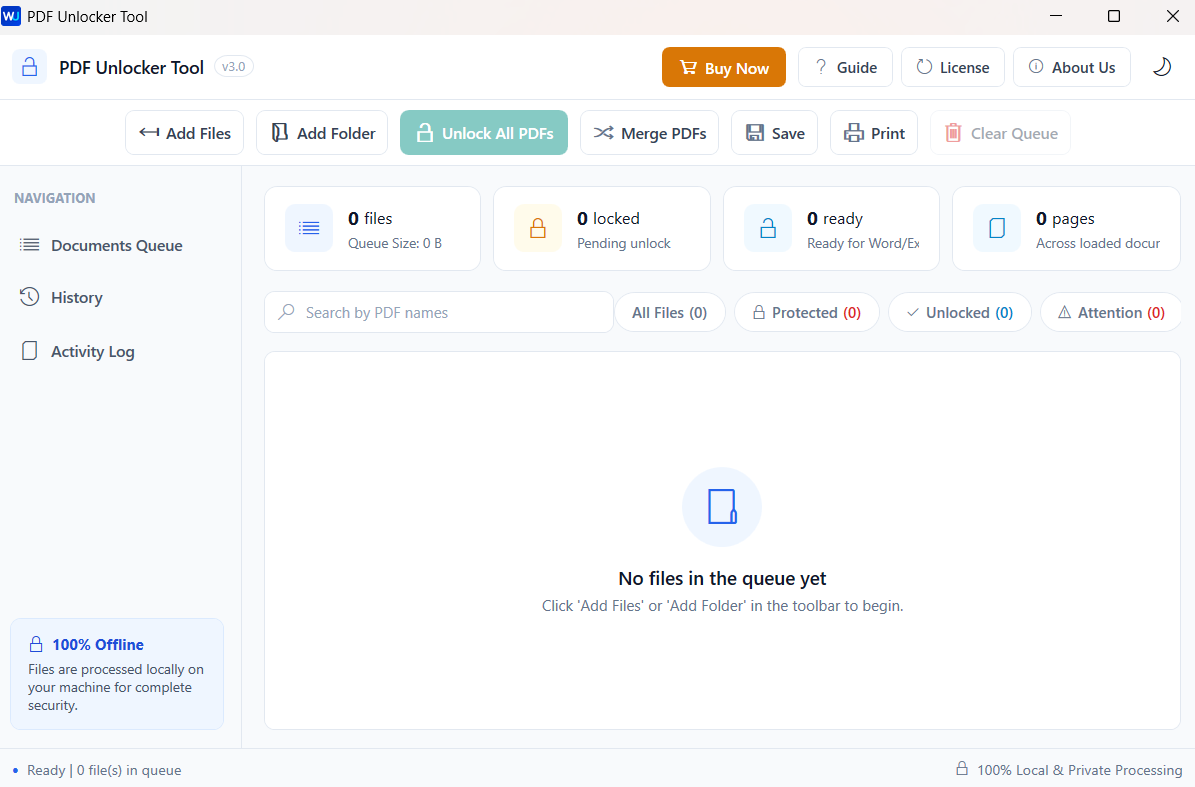The height and width of the screenshot is (787, 1195).
Task: Open the About Us window
Action: (1072, 67)
